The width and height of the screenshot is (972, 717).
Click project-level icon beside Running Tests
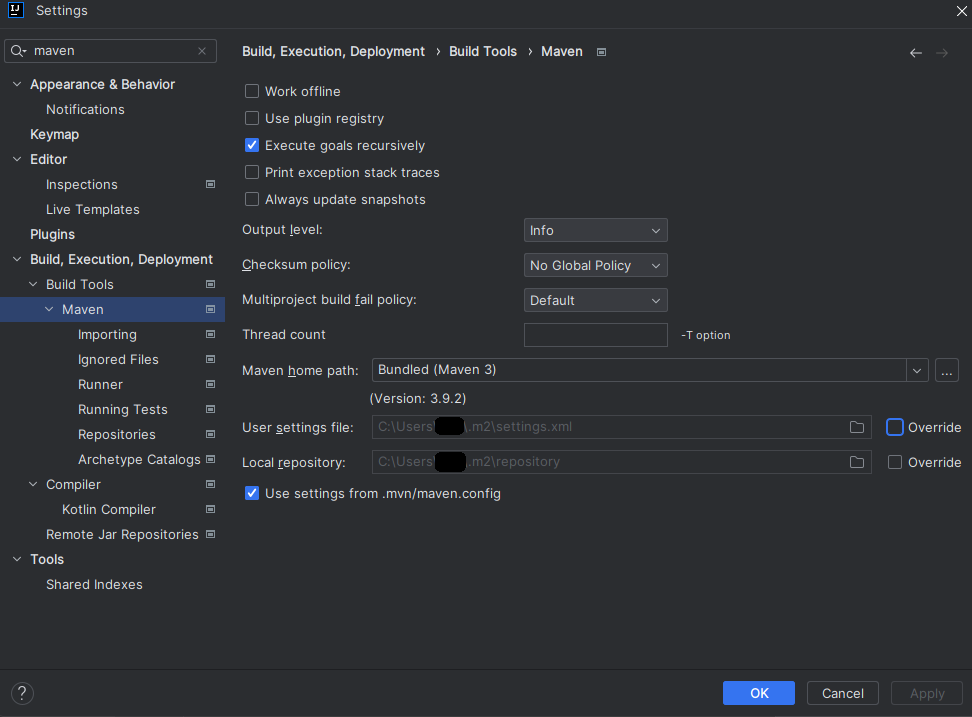click(211, 409)
